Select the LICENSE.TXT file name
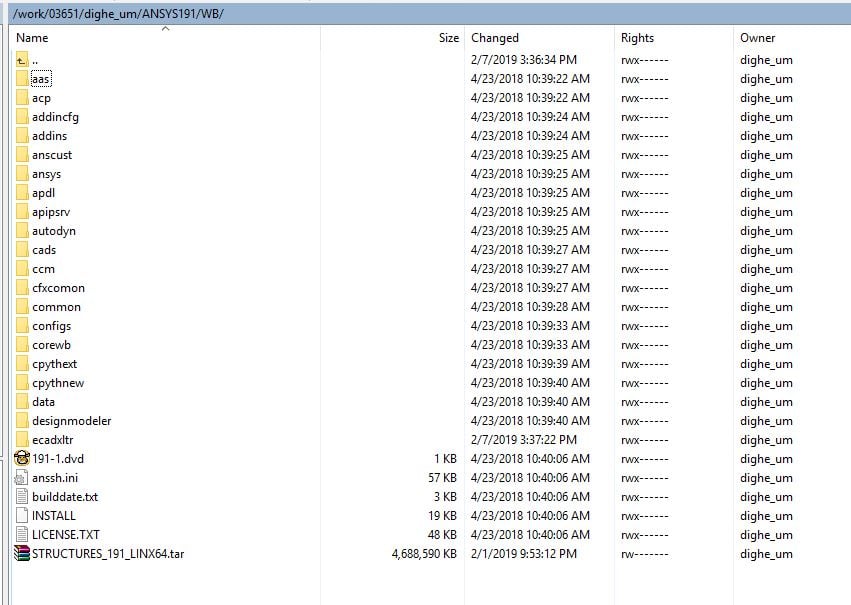 66,534
